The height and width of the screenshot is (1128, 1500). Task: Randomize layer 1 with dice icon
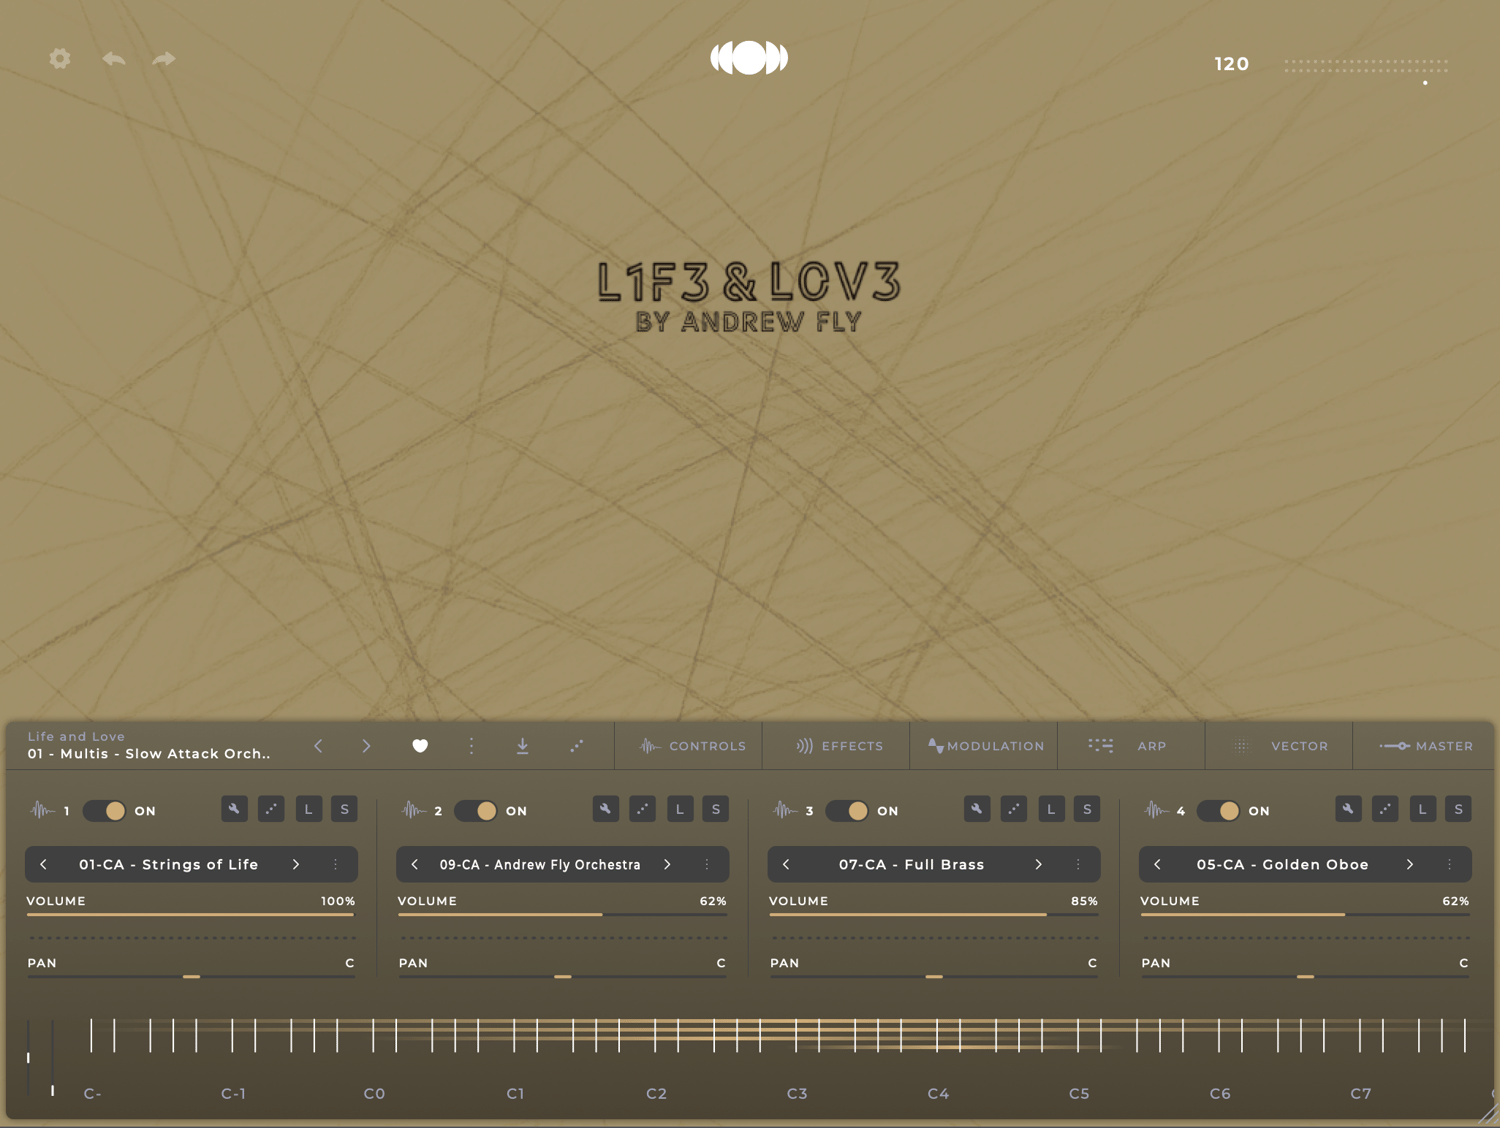[271, 809]
